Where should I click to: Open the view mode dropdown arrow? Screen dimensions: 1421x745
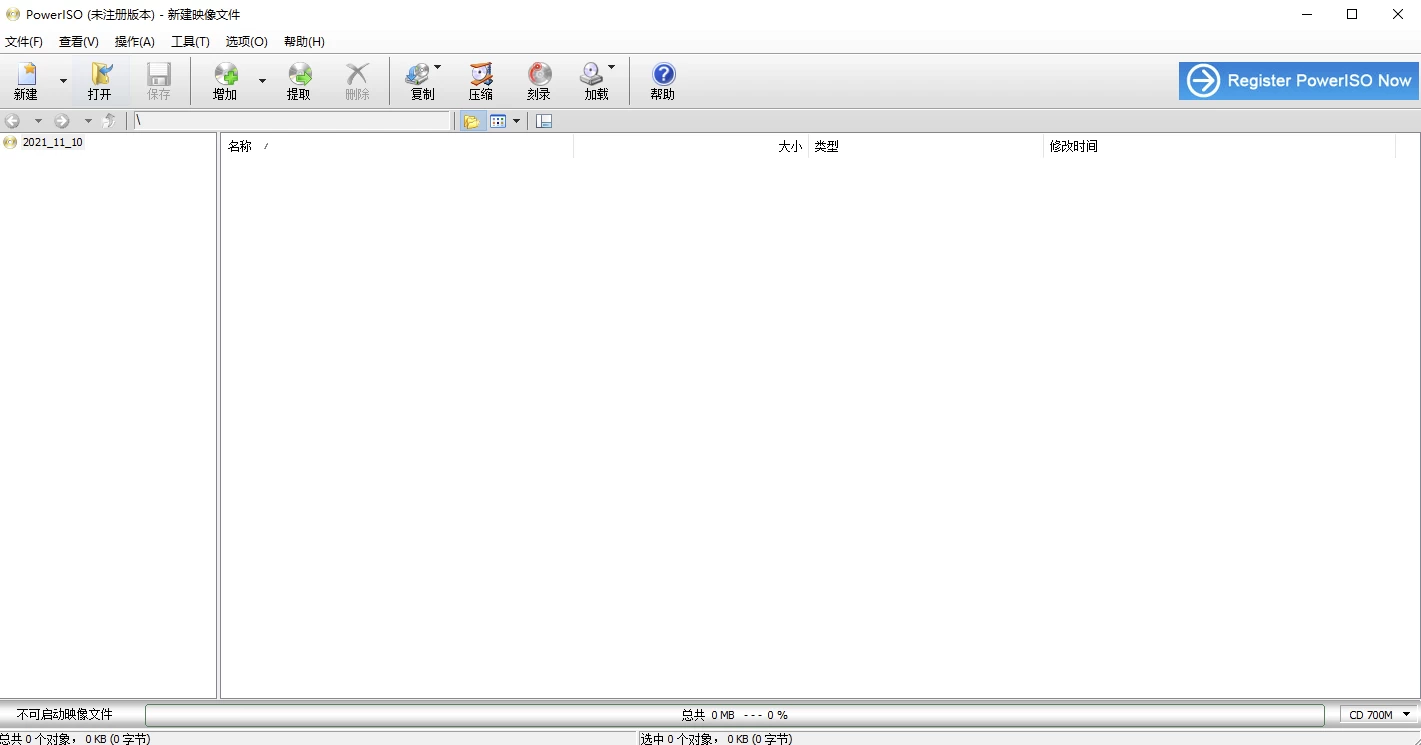516,121
